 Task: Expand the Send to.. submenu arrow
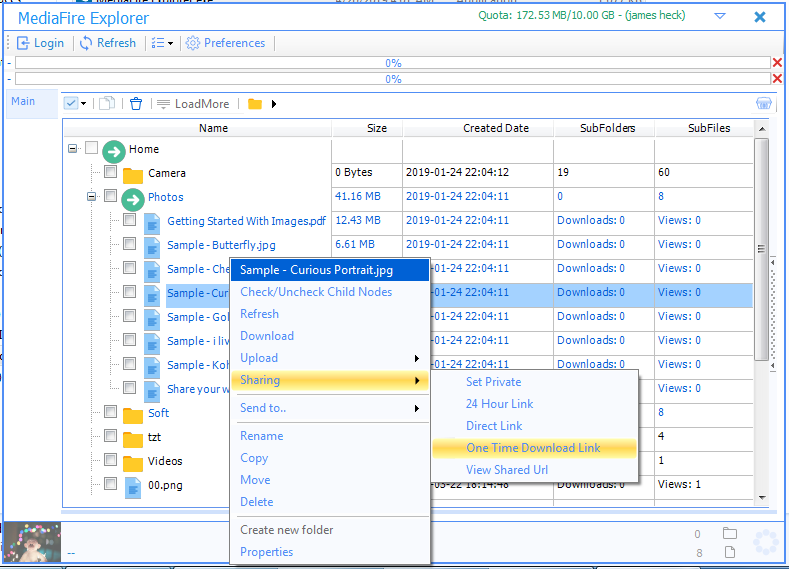417,408
